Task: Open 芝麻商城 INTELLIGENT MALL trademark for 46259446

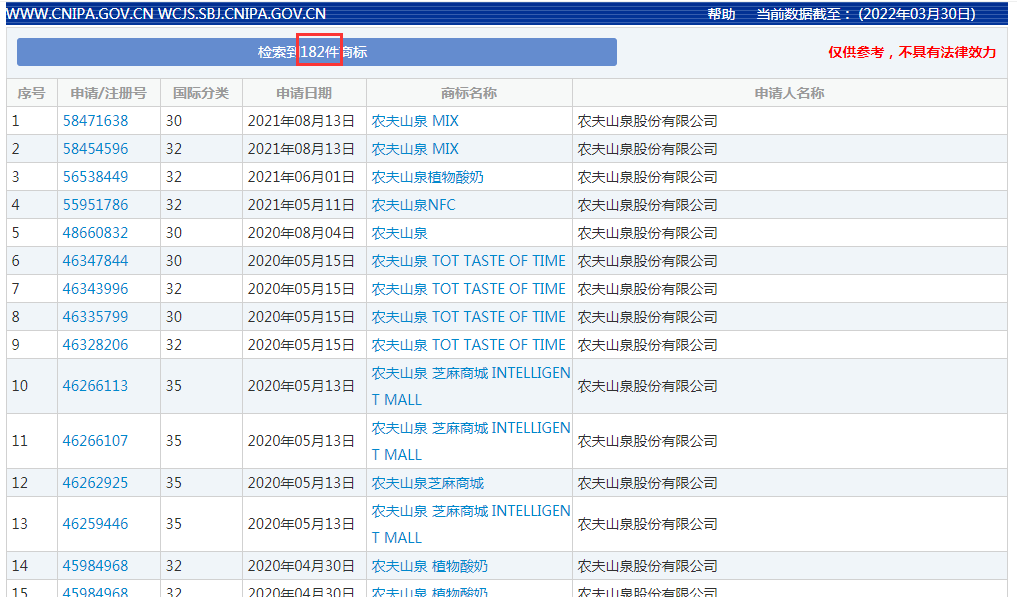Action: click(x=471, y=524)
